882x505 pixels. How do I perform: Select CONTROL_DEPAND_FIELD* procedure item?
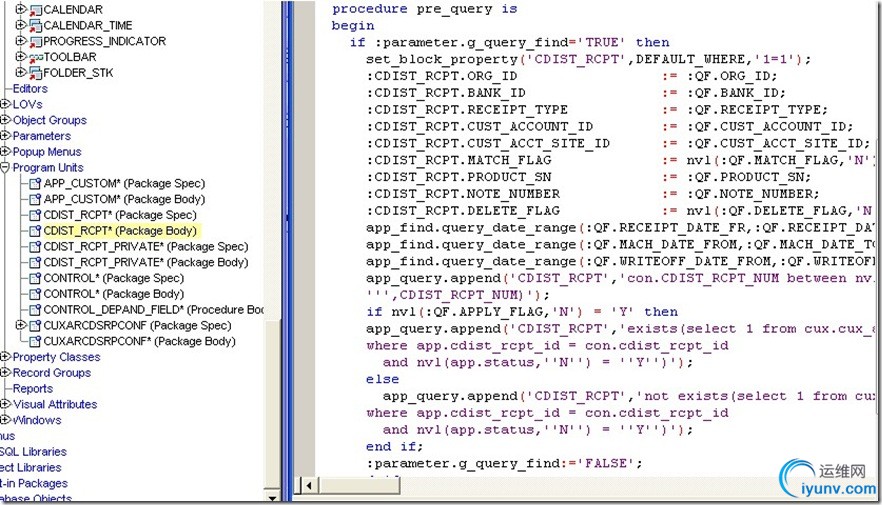(x=154, y=309)
